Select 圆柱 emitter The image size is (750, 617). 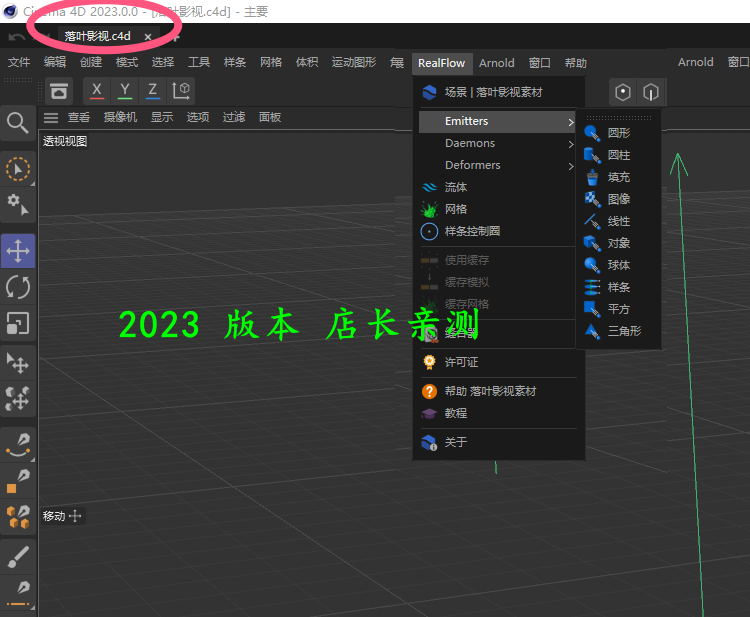619,155
